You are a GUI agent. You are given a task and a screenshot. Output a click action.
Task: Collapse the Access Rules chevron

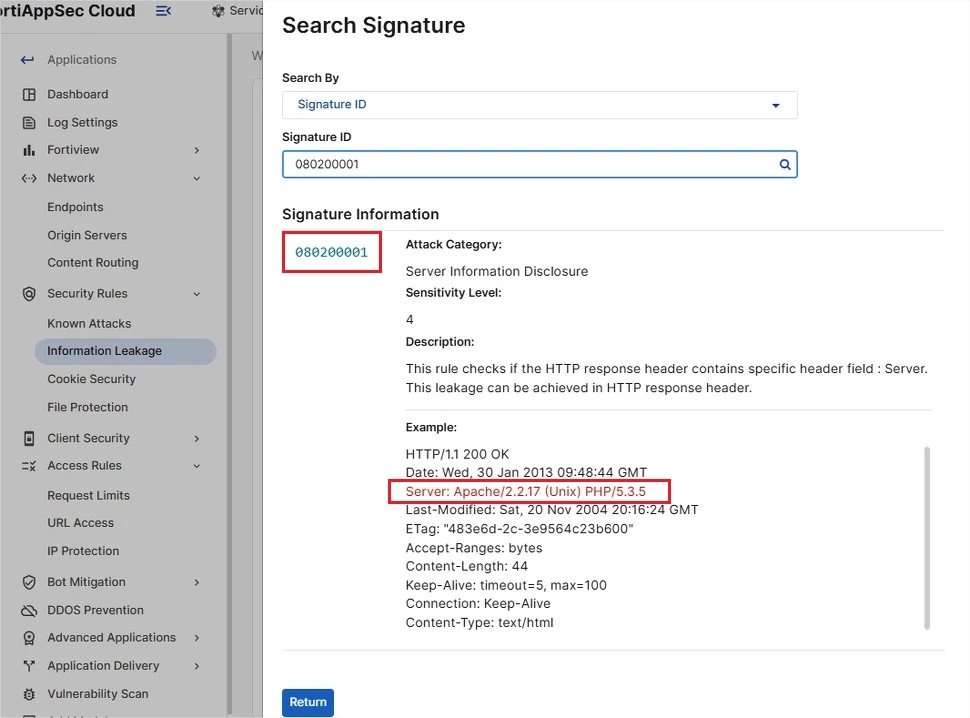click(x=197, y=466)
